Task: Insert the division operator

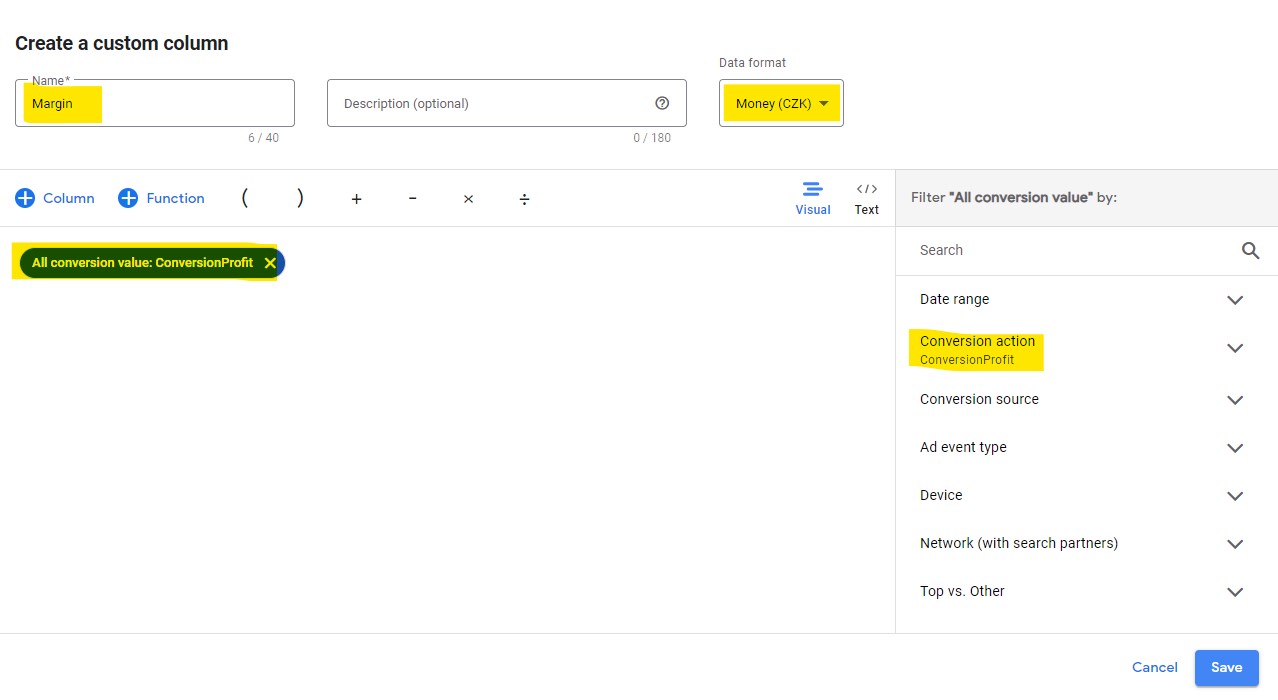Action: tap(524, 199)
